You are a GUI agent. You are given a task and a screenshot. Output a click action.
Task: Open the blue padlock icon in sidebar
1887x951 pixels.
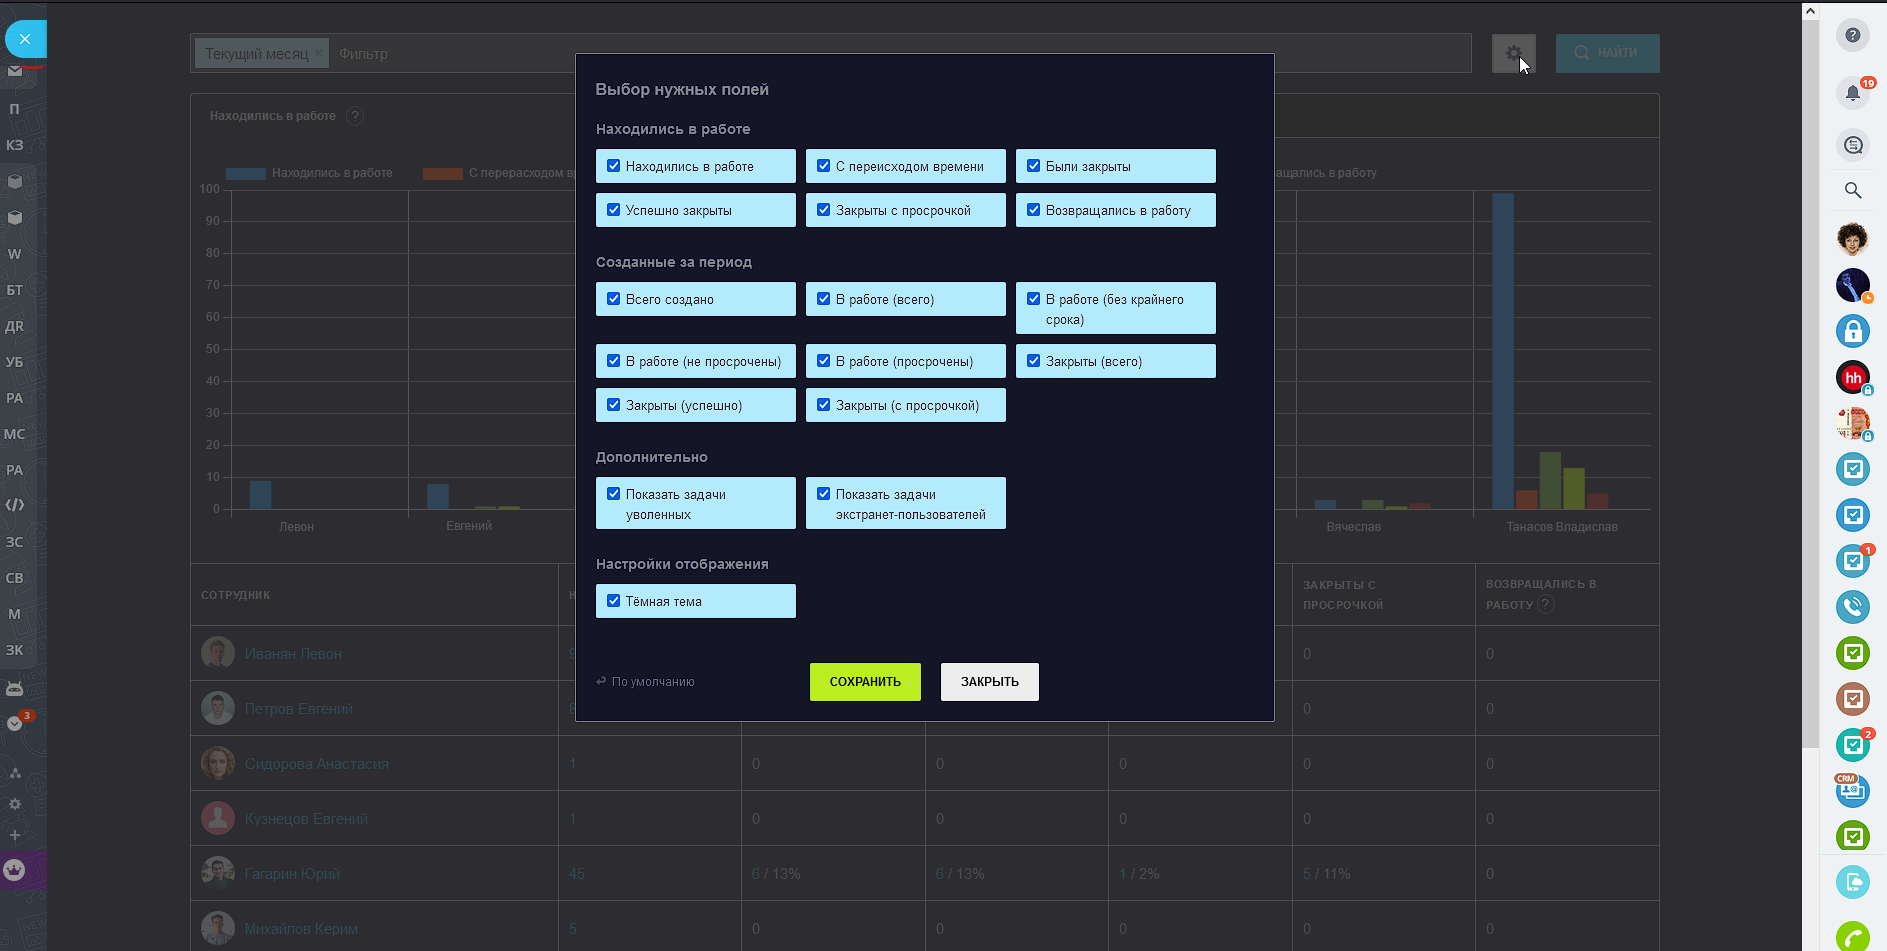(x=1852, y=331)
